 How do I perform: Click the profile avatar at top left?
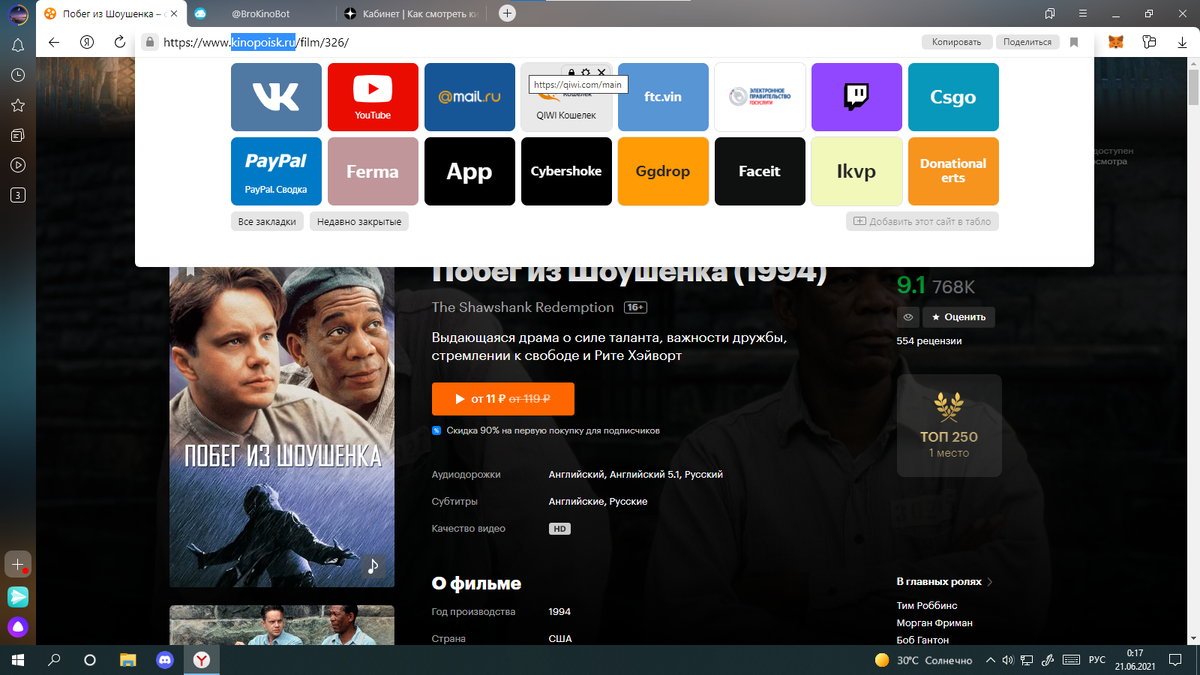click(18, 14)
